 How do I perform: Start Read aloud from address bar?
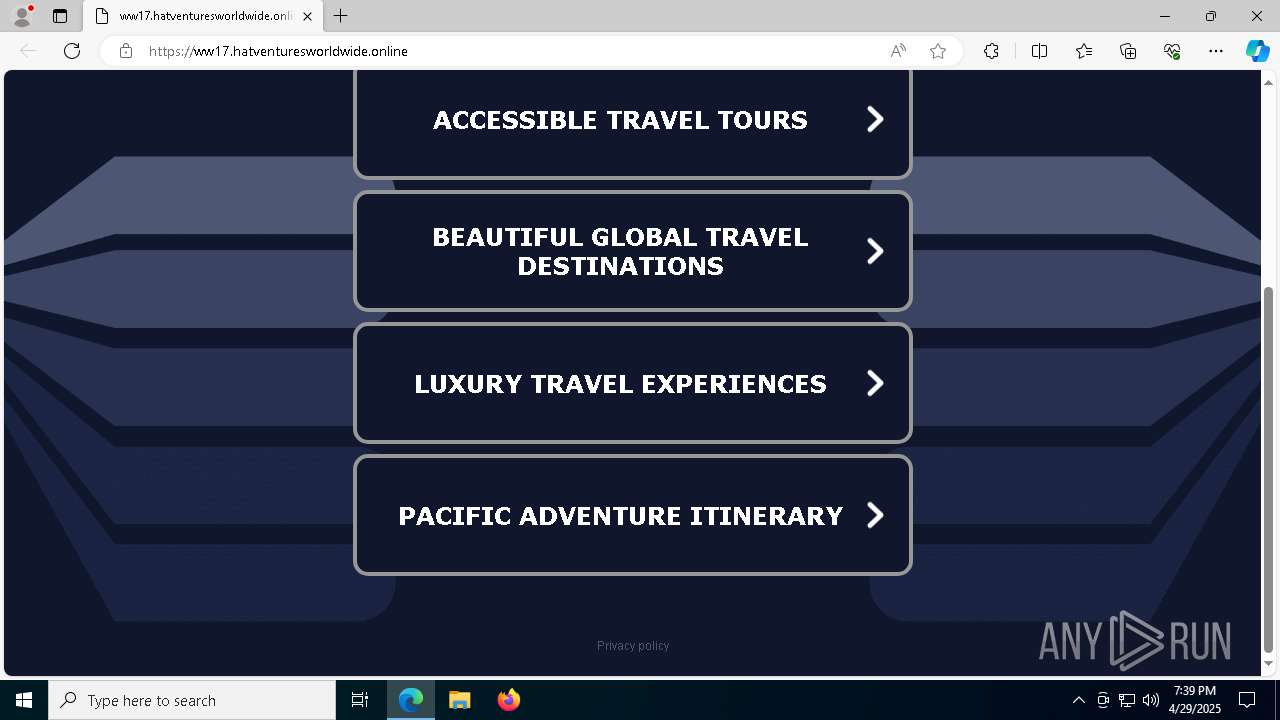(x=898, y=51)
